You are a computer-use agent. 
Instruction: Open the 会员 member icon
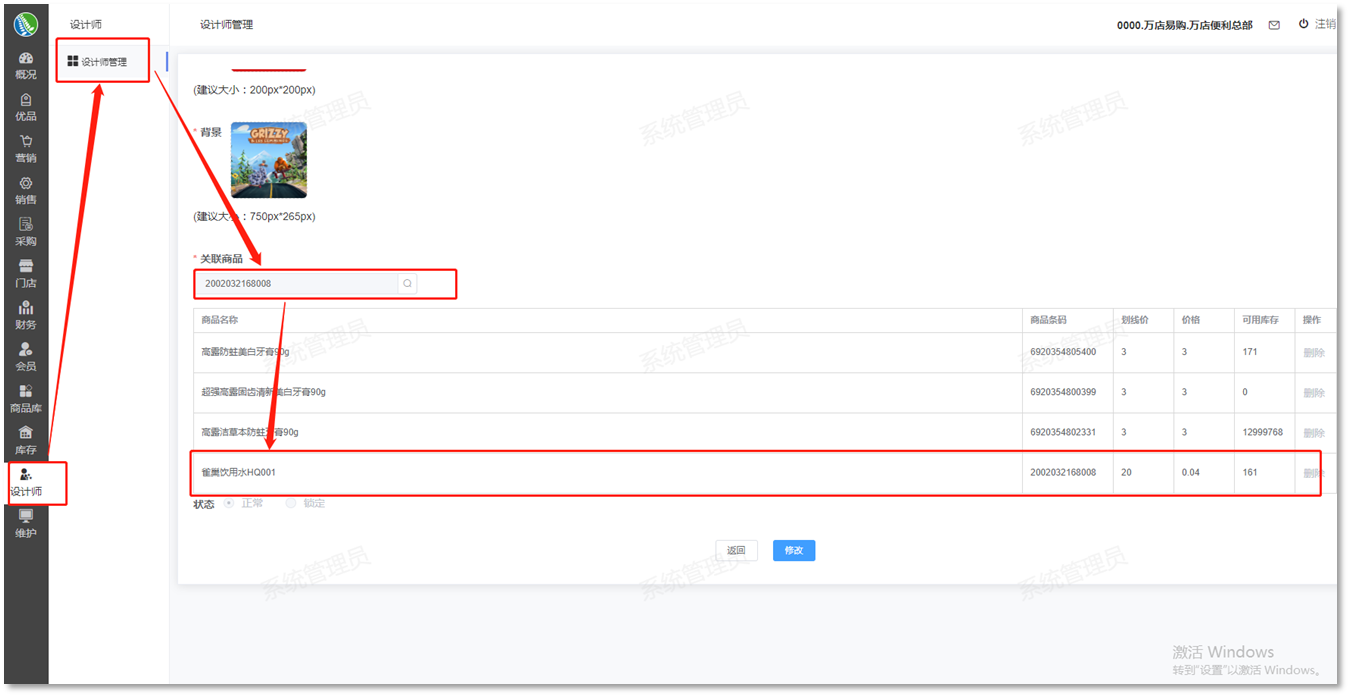(26, 357)
